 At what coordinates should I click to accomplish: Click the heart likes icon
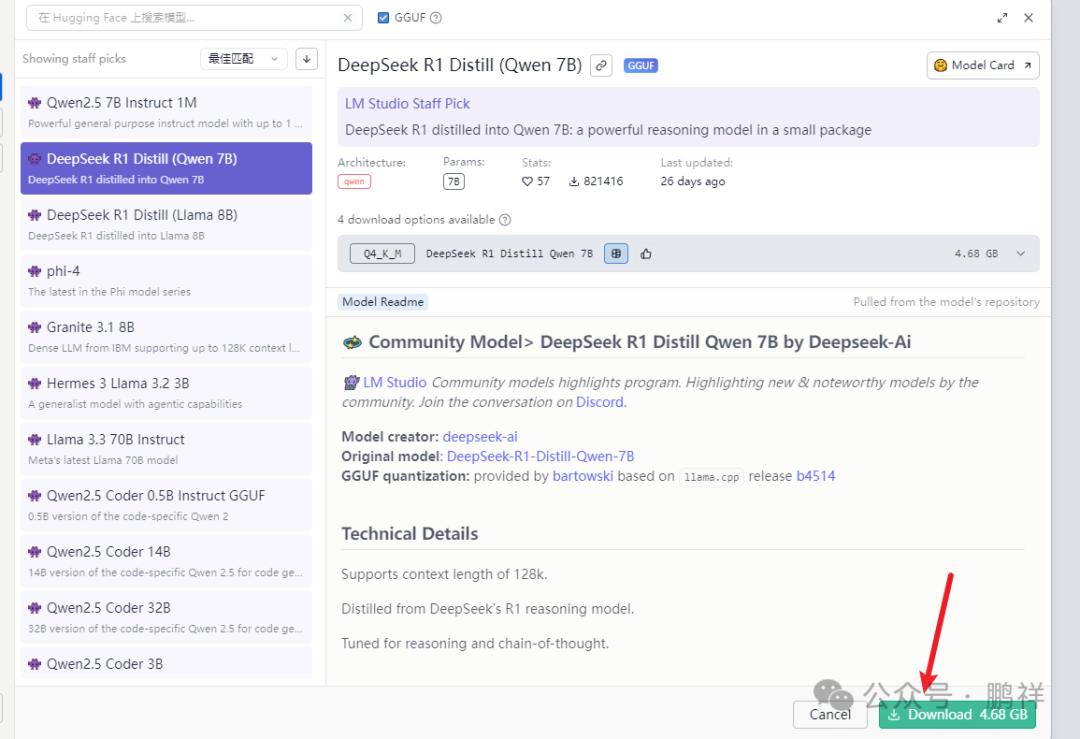point(527,181)
